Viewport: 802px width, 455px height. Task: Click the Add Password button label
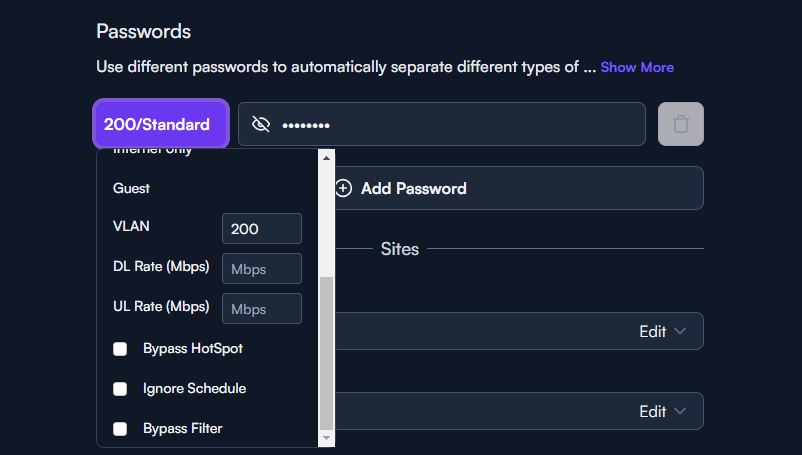[414, 188]
